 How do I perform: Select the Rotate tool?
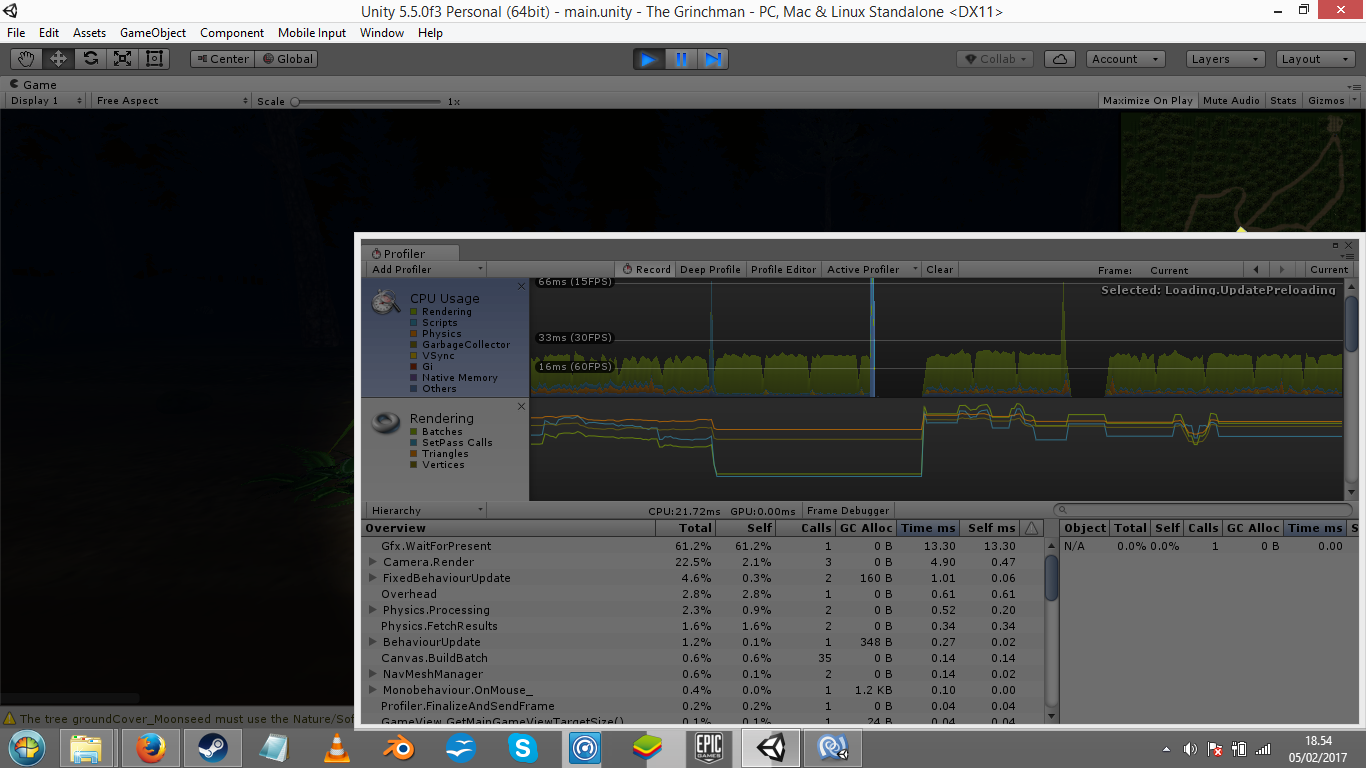point(90,59)
